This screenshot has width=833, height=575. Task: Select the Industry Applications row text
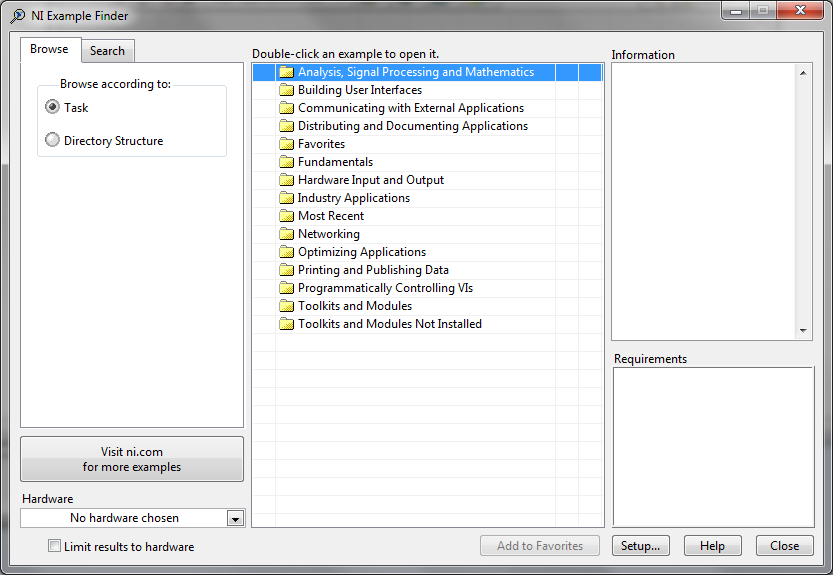(x=354, y=198)
